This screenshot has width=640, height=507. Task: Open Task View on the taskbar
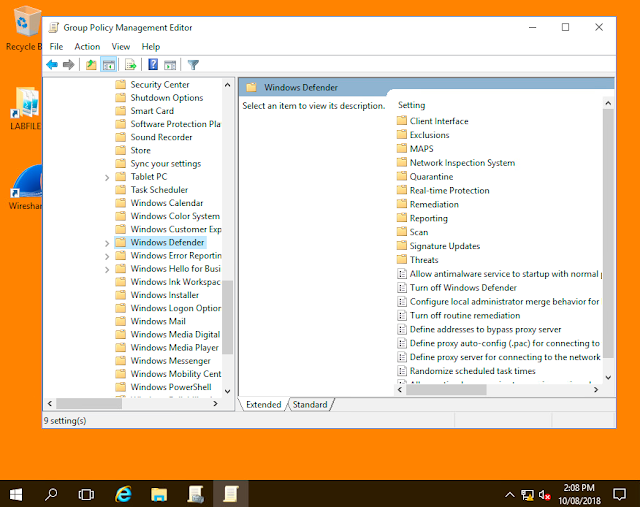coord(86,494)
